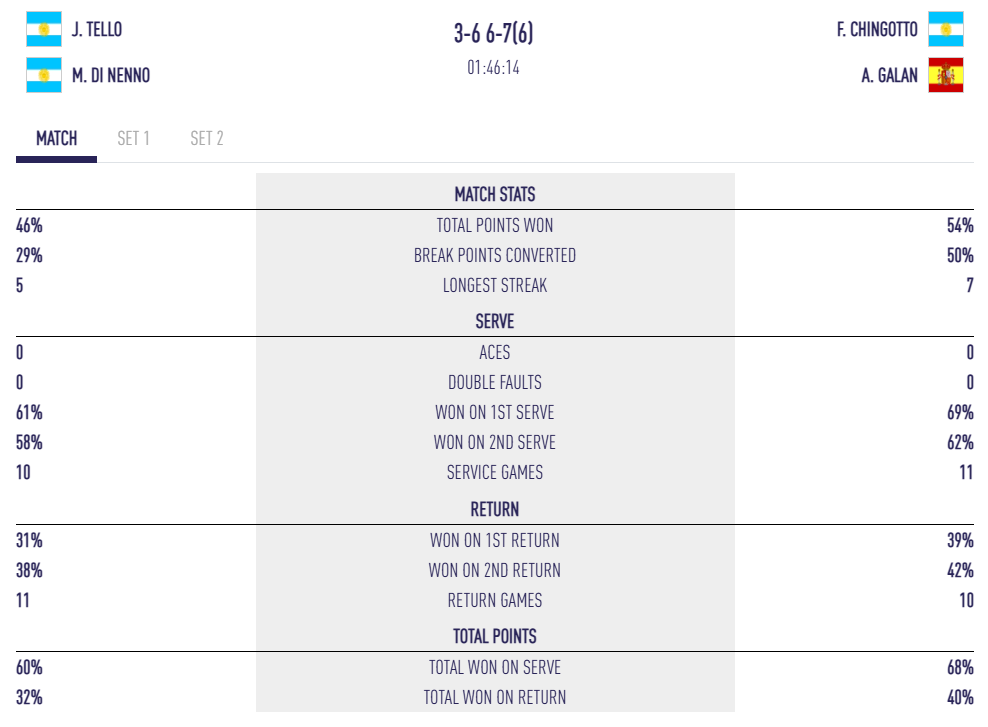
Task: Click the SERVE section header
Action: pos(495,322)
